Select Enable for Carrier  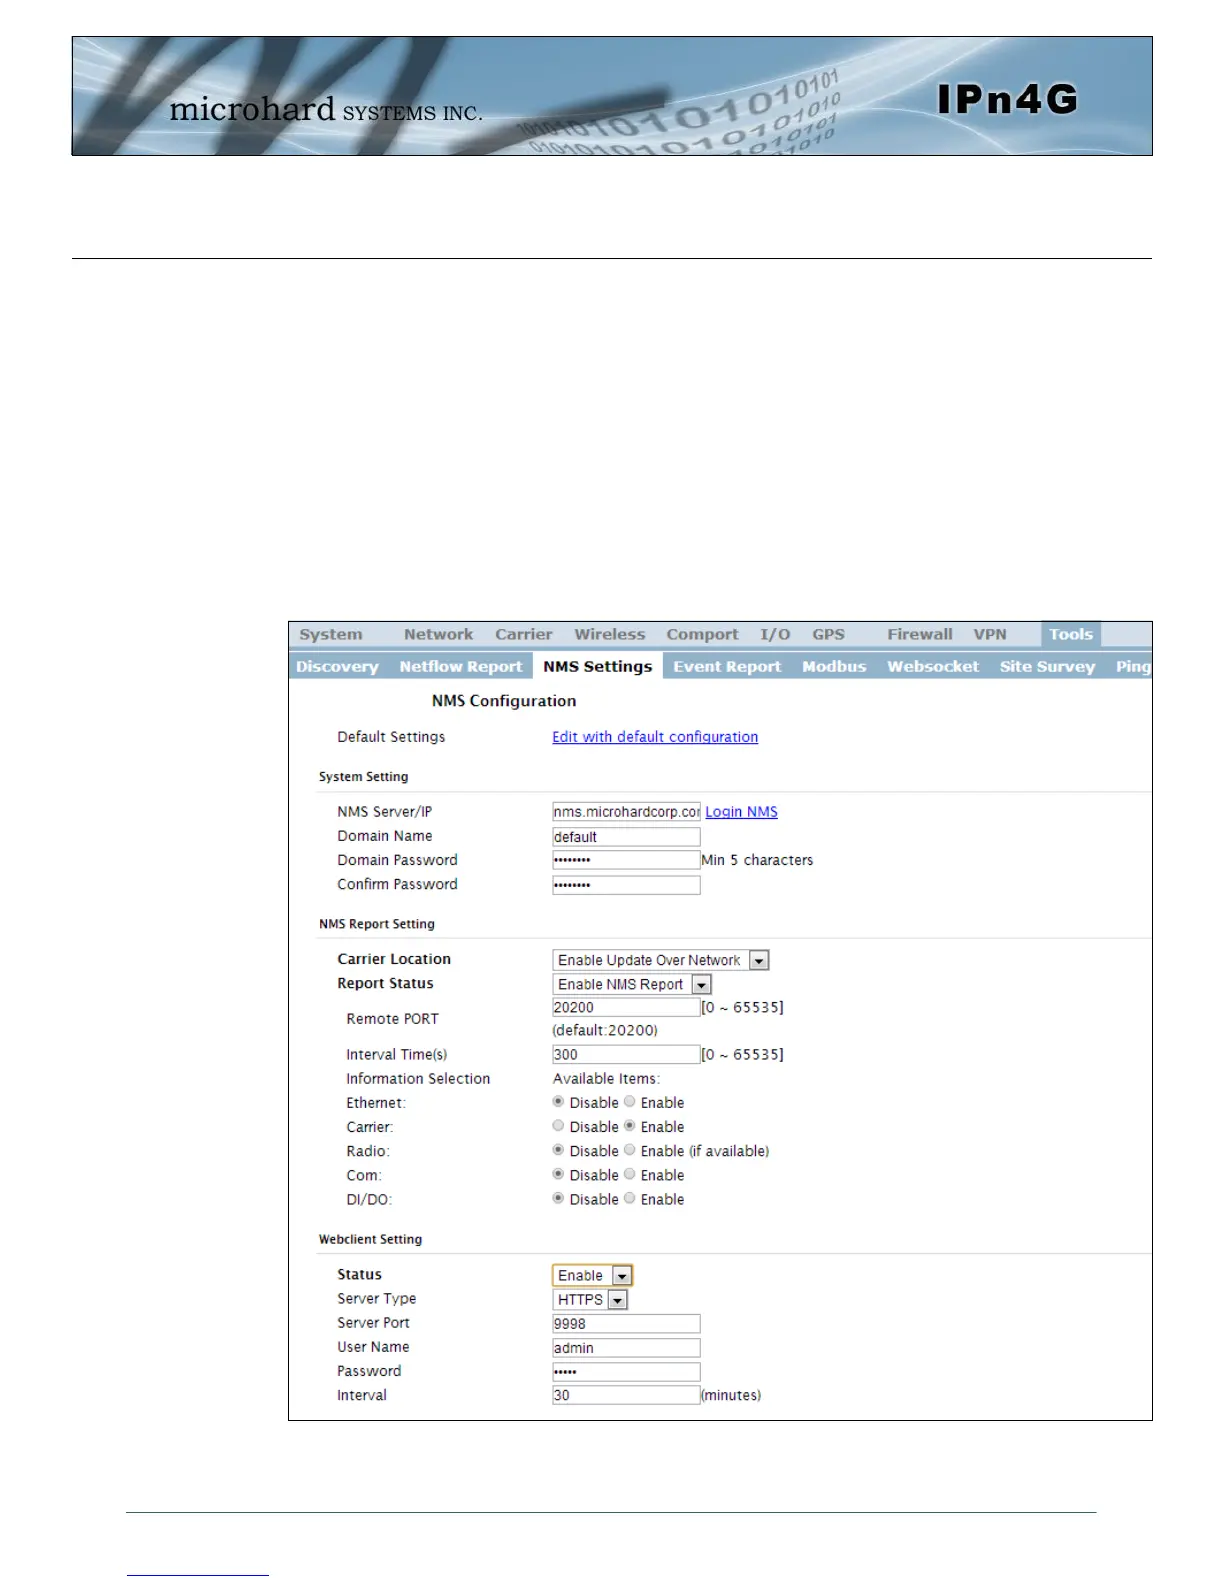tap(630, 1126)
